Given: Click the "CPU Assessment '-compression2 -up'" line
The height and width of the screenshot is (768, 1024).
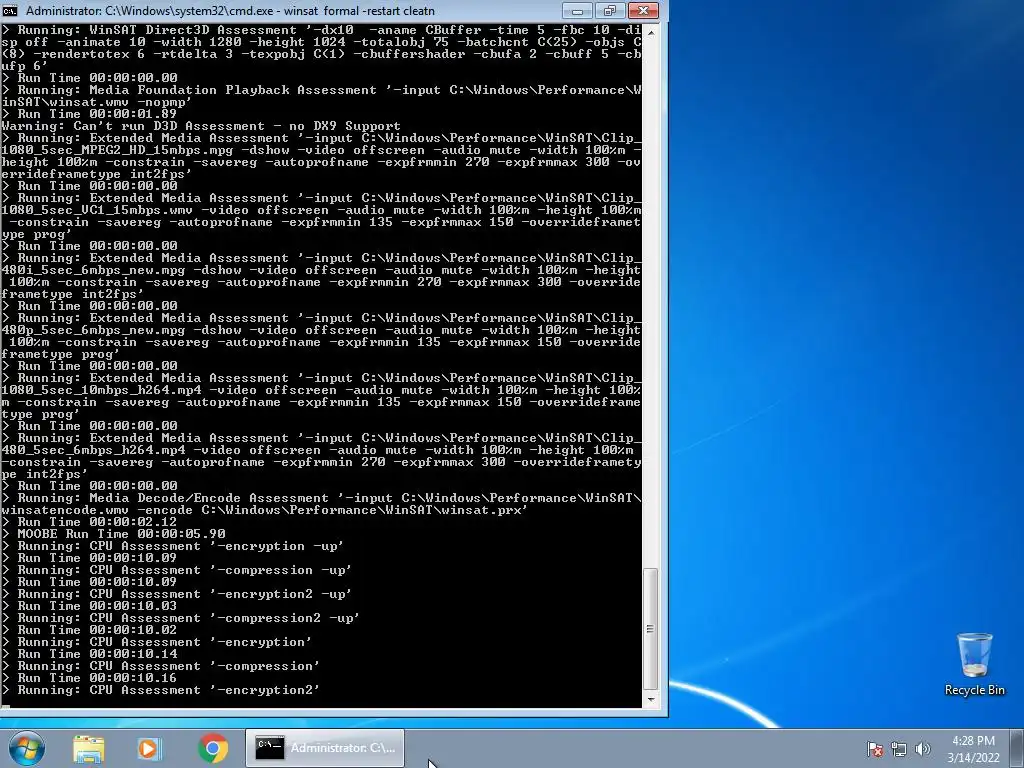Looking at the screenshot, I should [181, 618].
